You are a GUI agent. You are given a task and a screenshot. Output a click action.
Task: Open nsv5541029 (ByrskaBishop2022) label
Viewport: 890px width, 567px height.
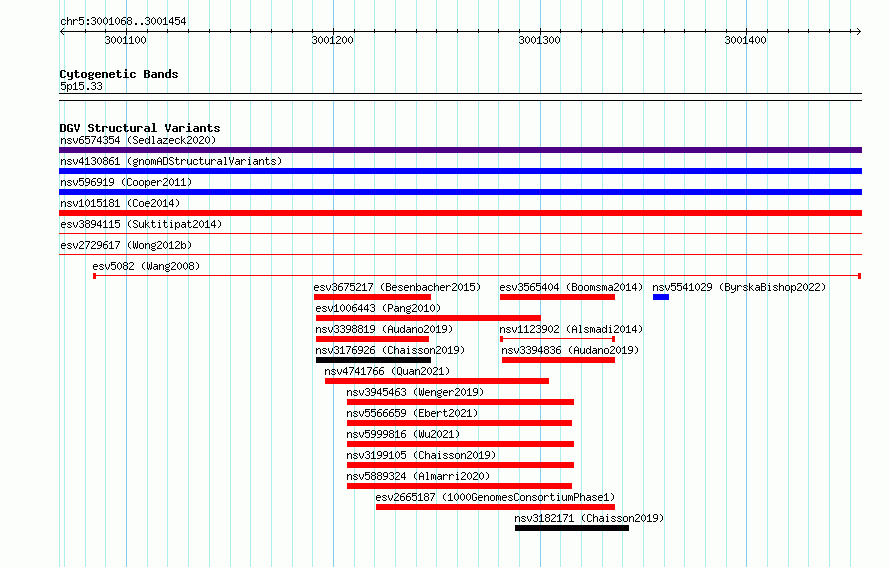tap(739, 287)
